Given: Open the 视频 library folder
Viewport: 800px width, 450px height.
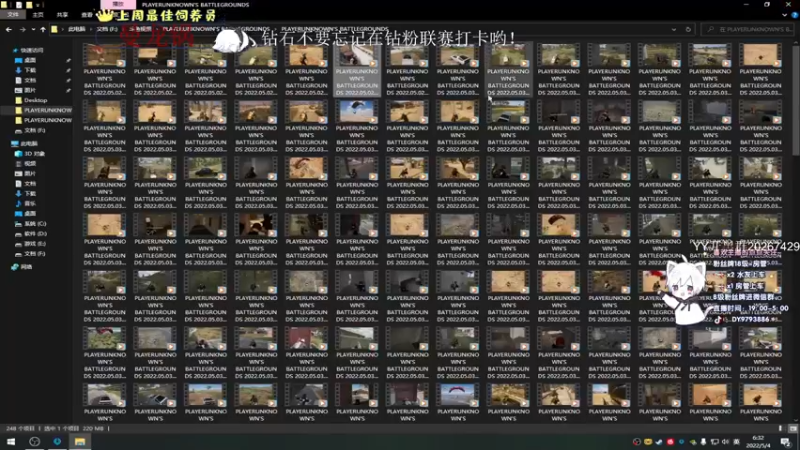Looking at the screenshot, I should (30, 164).
